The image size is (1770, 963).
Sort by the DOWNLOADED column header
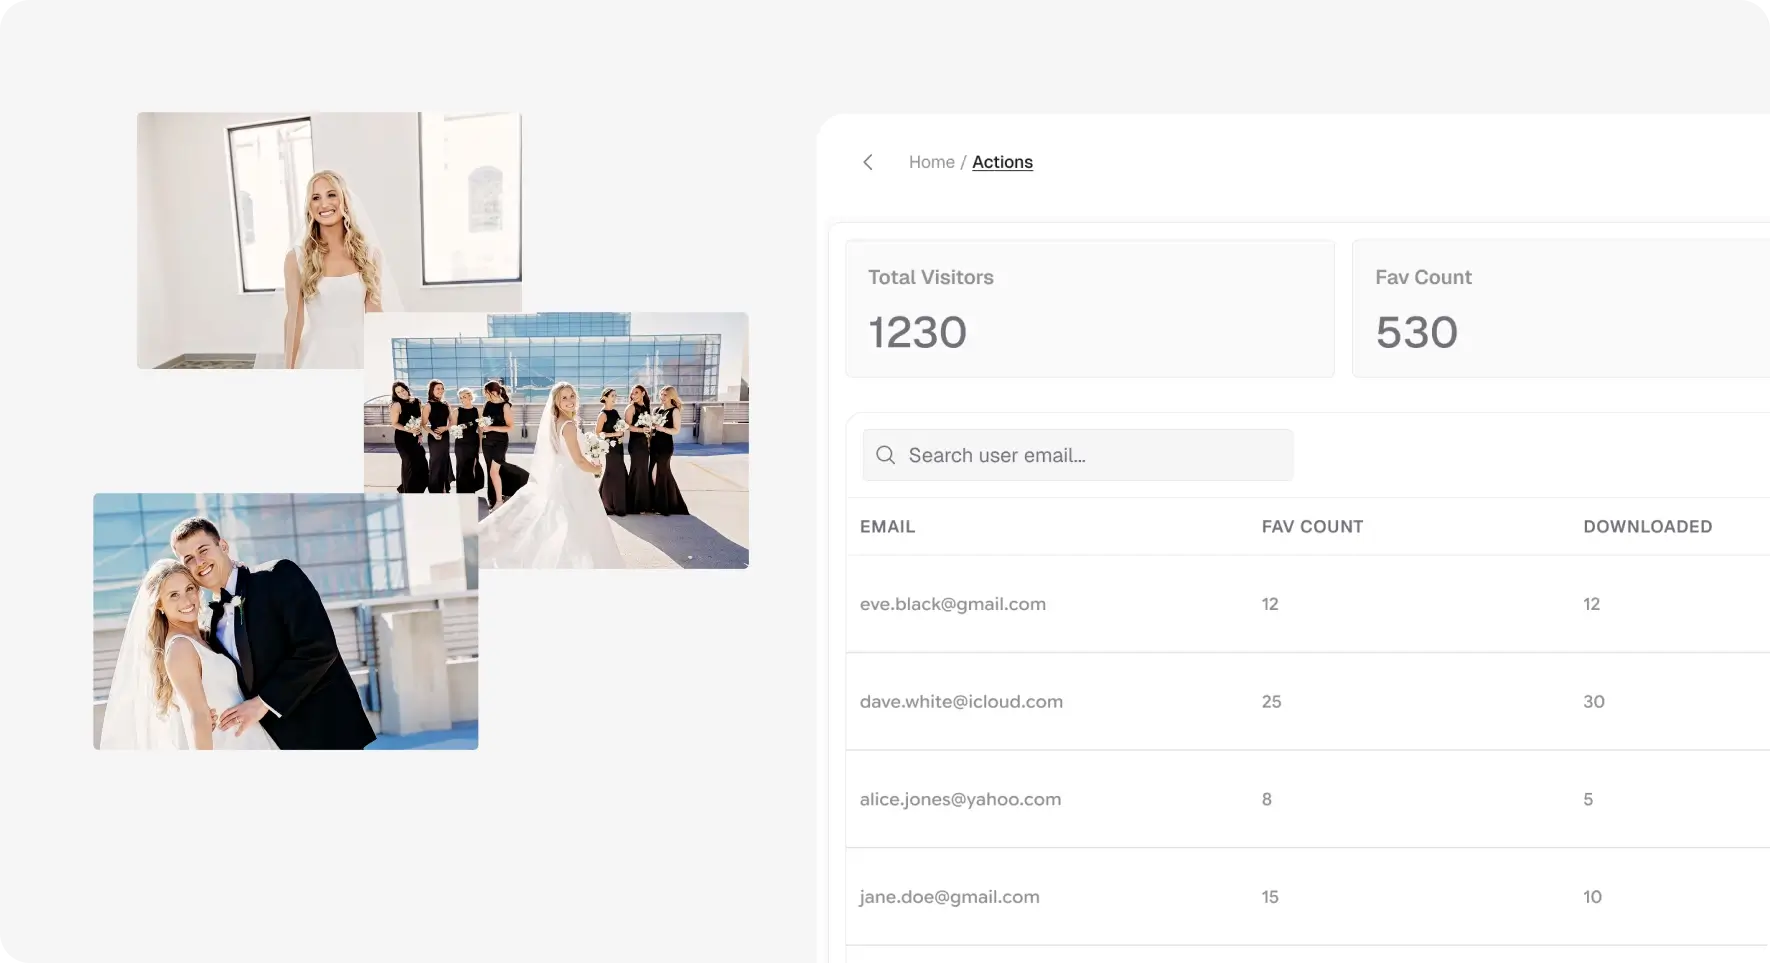pyautogui.click(x=1647, y=527)
